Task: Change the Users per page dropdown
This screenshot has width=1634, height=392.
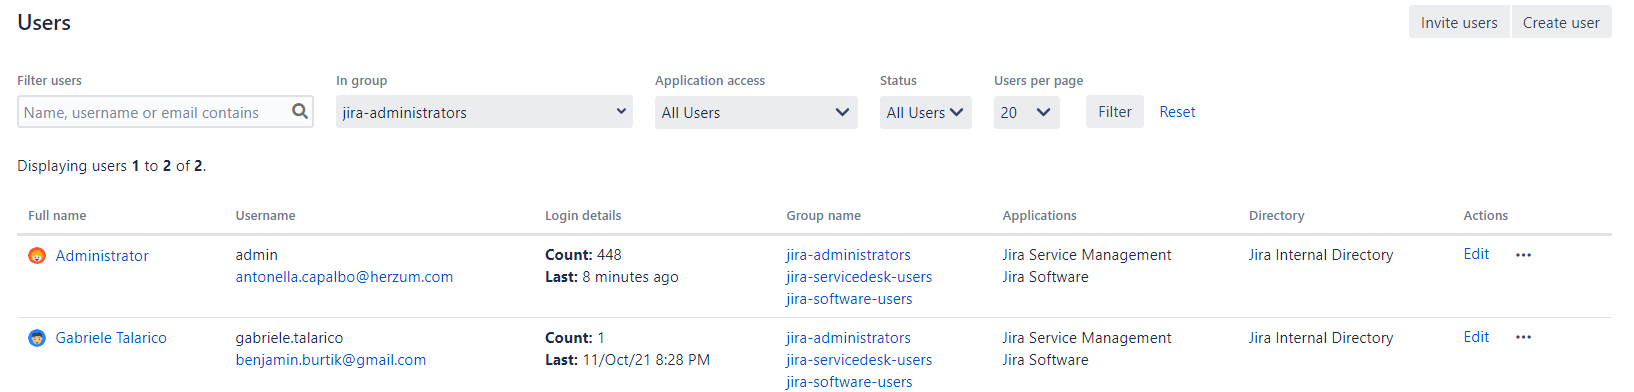Action: point(1027,112)
